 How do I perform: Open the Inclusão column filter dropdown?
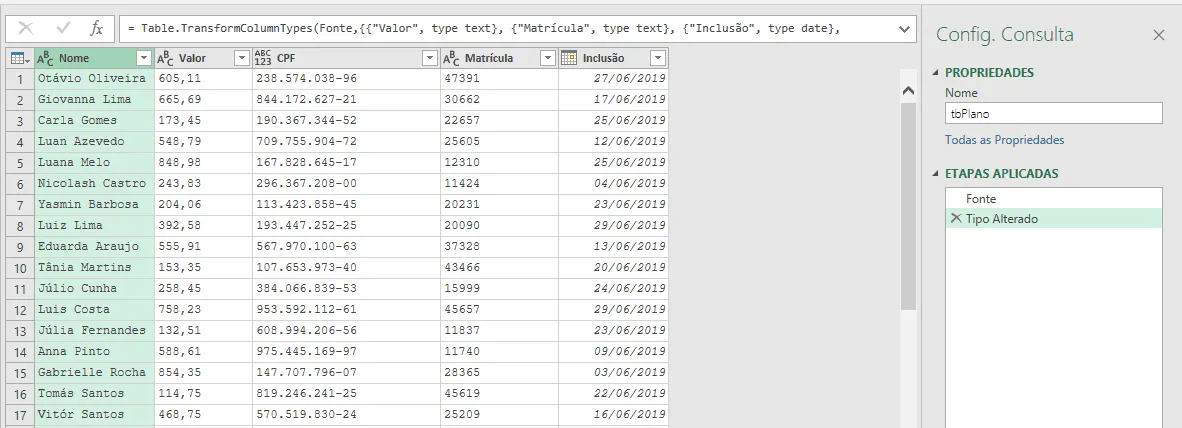pyautogui.click(x=657, y=58)
